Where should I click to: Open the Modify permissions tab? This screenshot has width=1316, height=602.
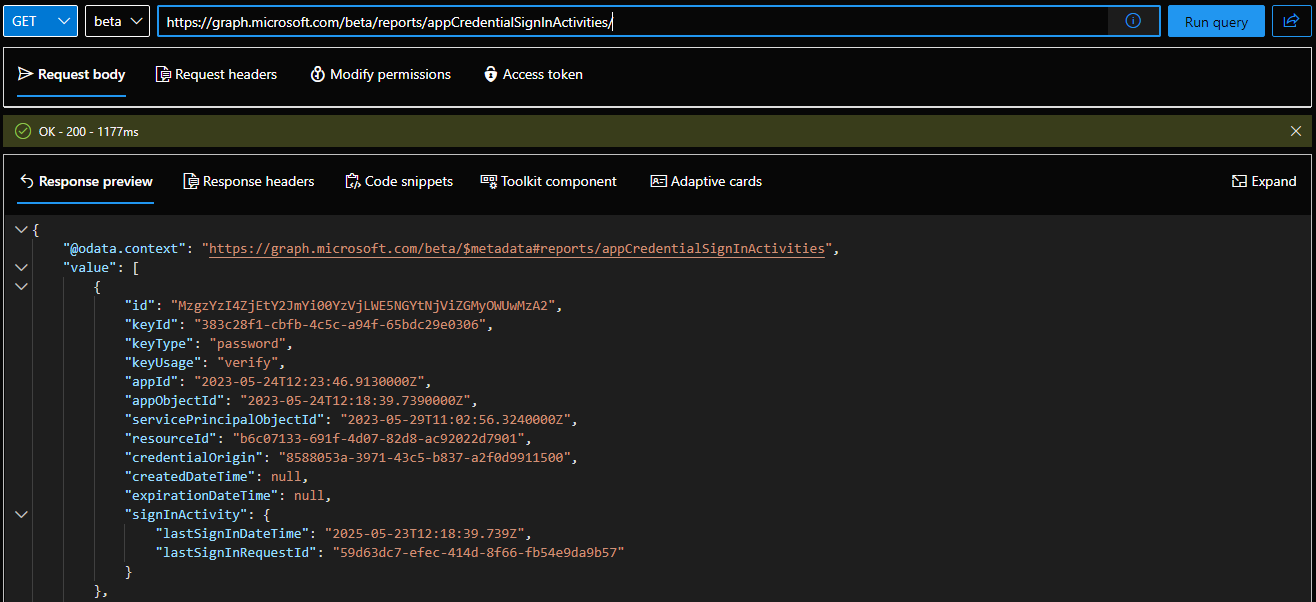click(x=380, y=74)
